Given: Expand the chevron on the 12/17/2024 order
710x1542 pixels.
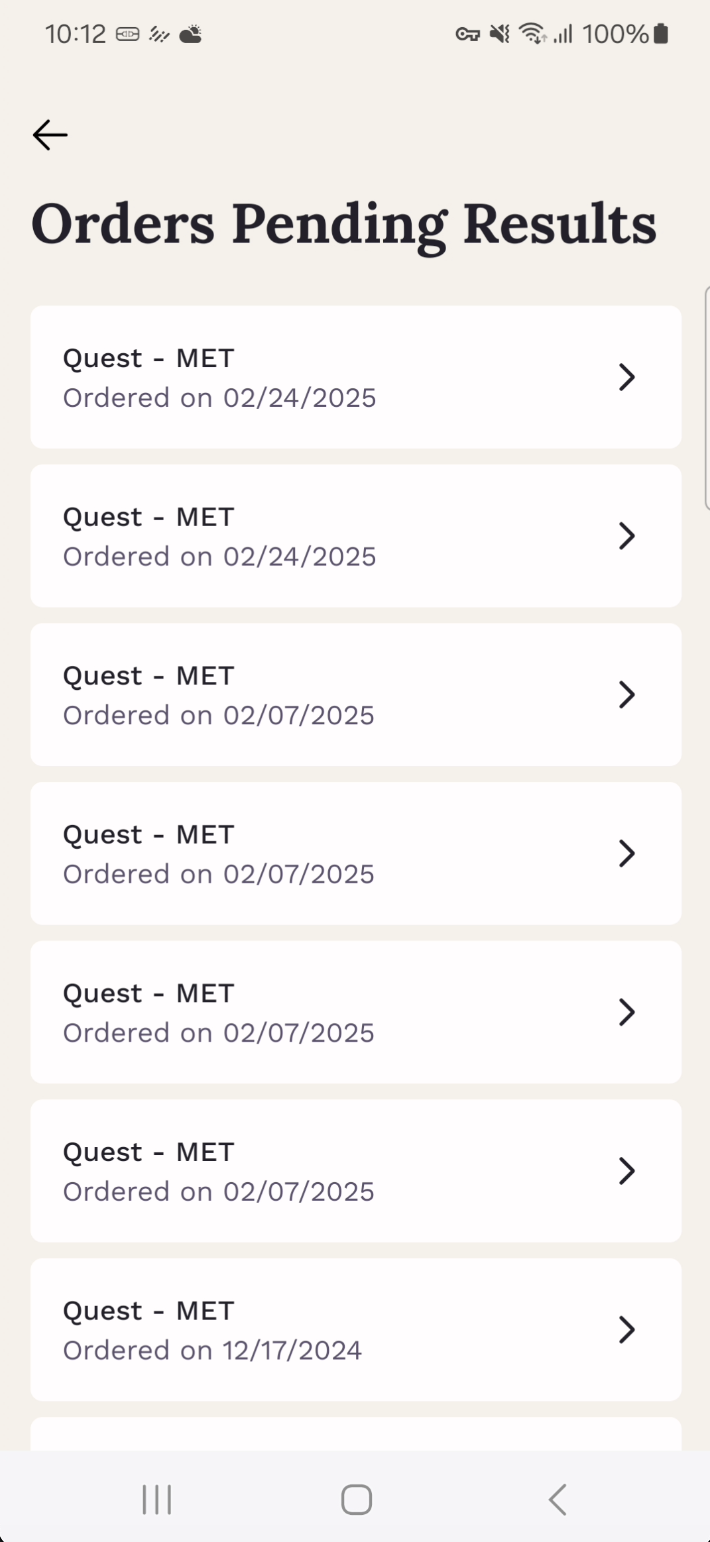Looking at the screenshot, I should [x=627, y=1330].
